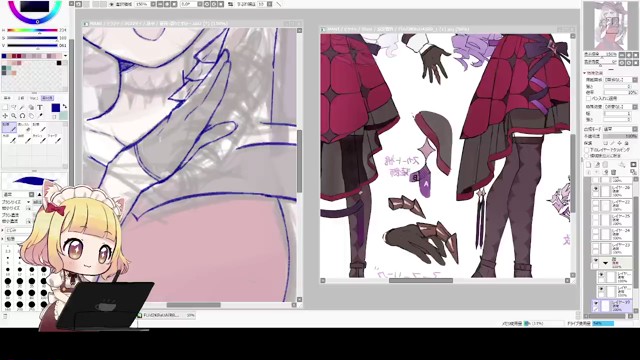This screenshot has height=360, width=640.
Task: Adjust the Hue slider
Action: click(32, 30)
